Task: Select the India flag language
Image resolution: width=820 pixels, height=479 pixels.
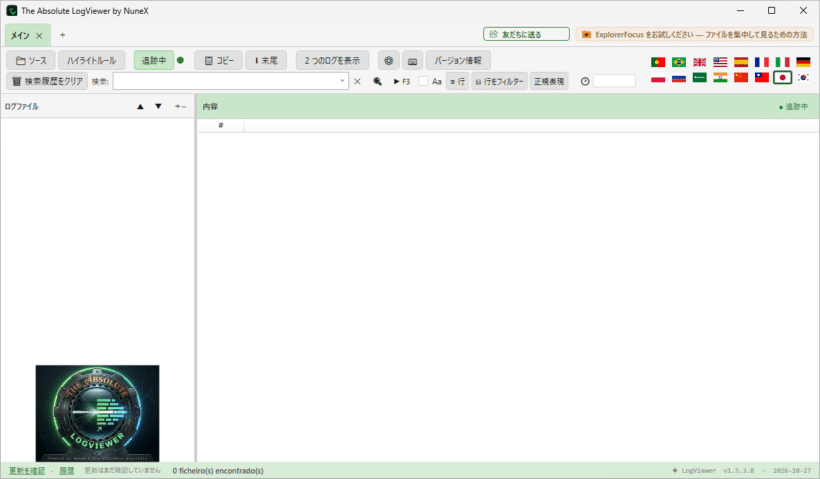Action: pos(720,78)
